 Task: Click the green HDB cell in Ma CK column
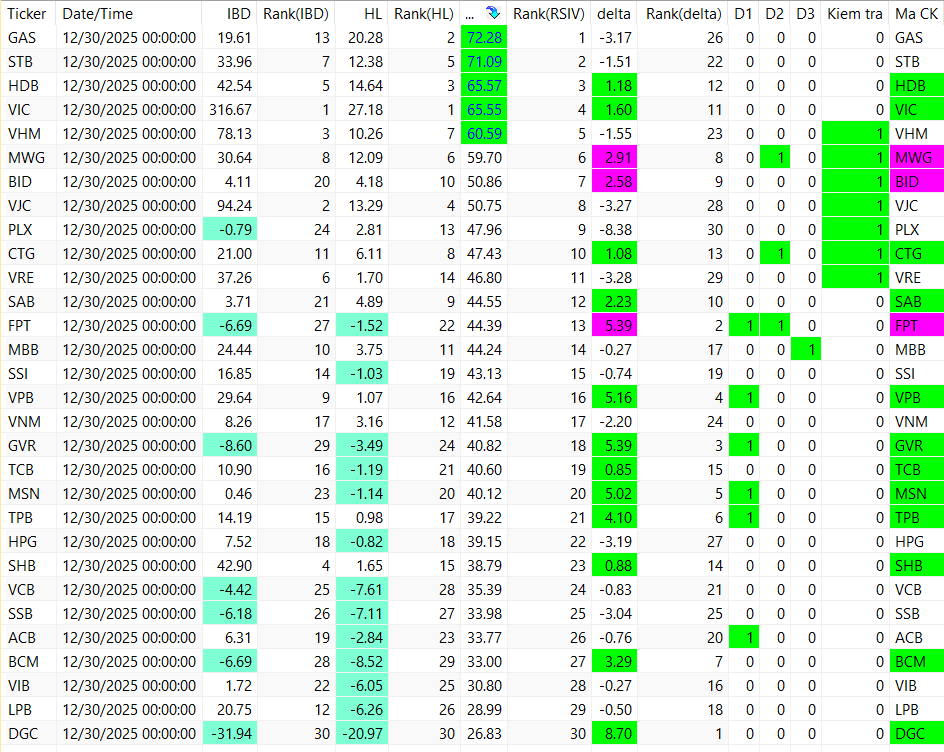pyautogui.click(x=917, y=85)
